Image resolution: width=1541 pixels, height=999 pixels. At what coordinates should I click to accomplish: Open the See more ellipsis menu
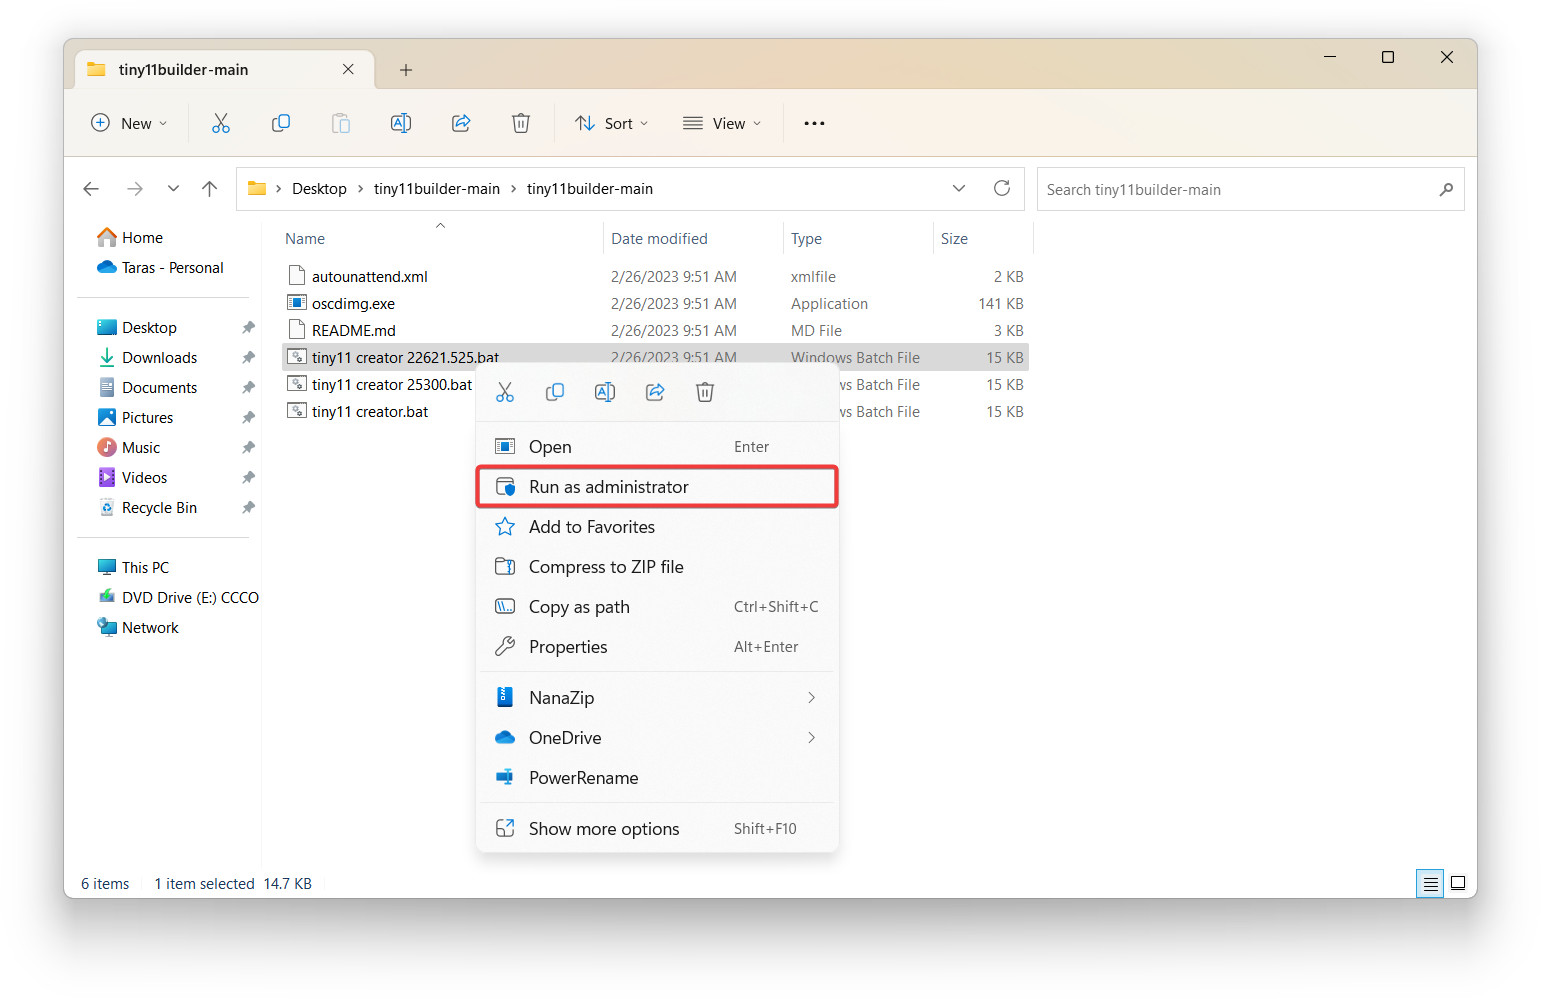pos(814,123)
